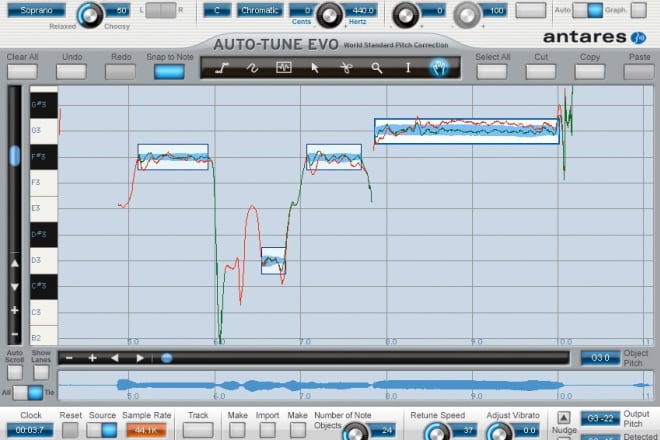Image resolution: width=660 pixels, height=440 pixels.
Task: Select the Magnifying glass zoom tool
Action: [377, 68]
